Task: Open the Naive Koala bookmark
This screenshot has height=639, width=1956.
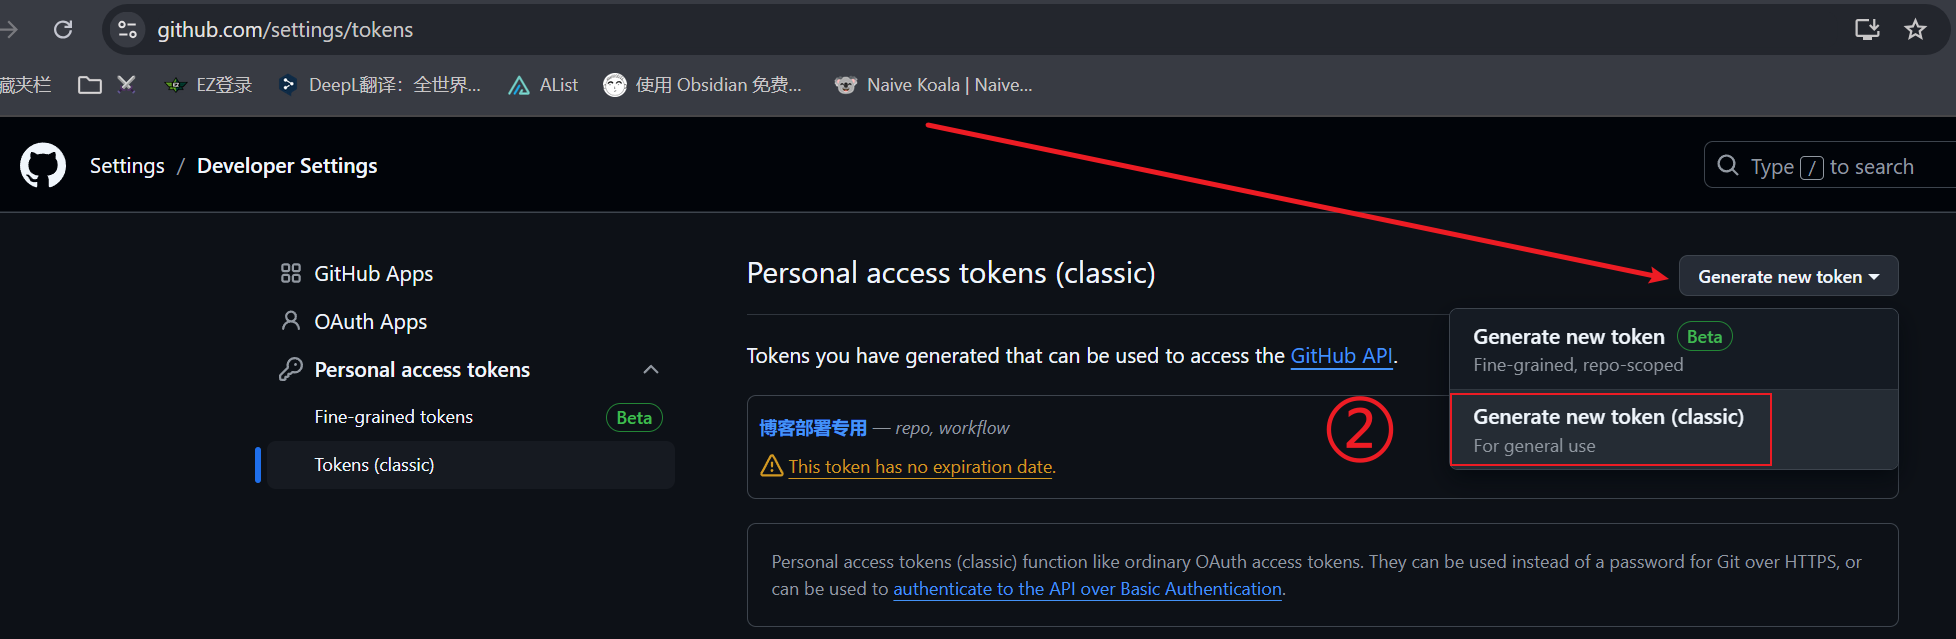Action: point(934,85)
